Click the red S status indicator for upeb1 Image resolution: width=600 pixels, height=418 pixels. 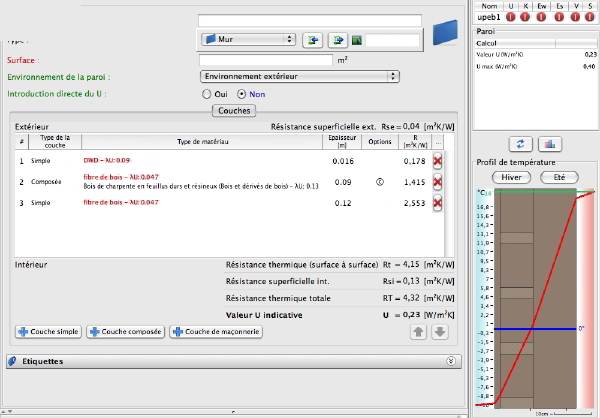pyautogui.click(x=590, y=17)
